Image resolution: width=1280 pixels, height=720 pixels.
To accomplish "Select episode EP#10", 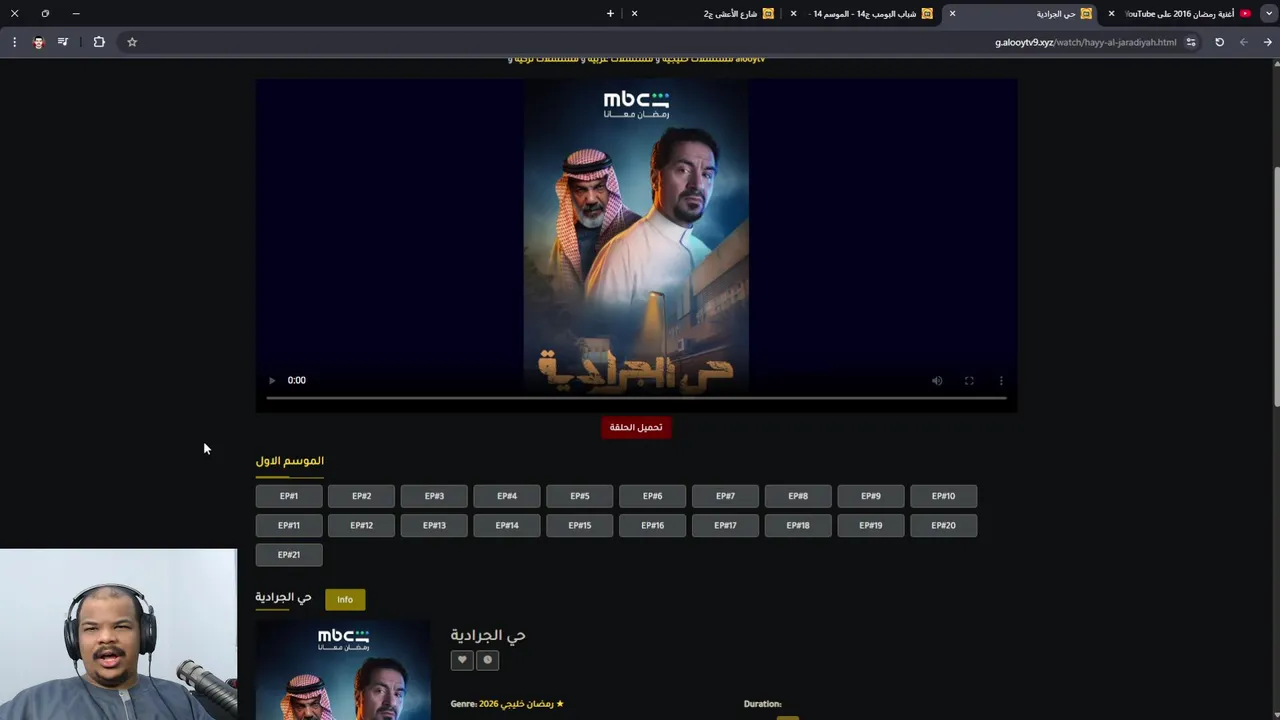I will pos(943,496).
